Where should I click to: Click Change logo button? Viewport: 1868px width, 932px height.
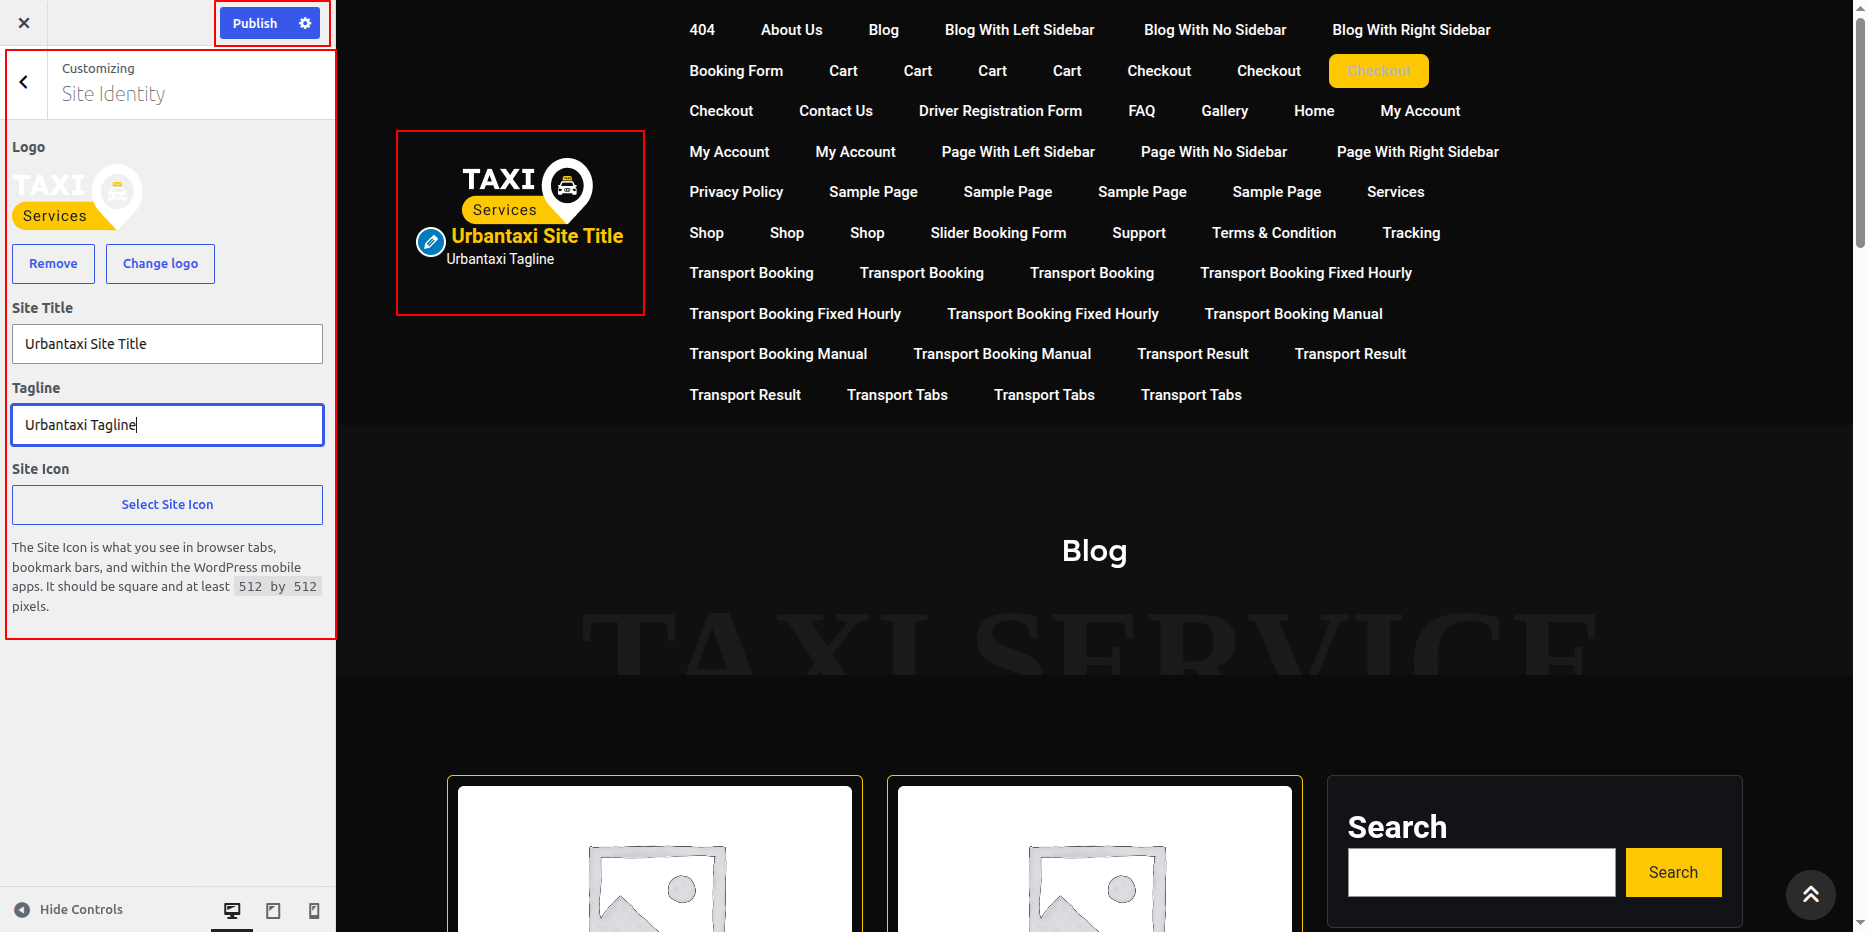pyautogui.click(x=160, y=264)
